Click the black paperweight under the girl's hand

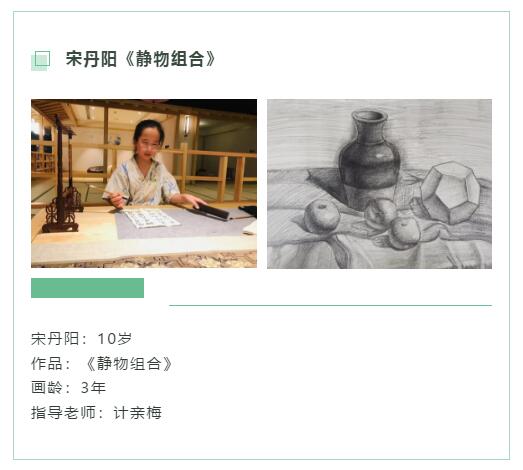coord(212,212)
